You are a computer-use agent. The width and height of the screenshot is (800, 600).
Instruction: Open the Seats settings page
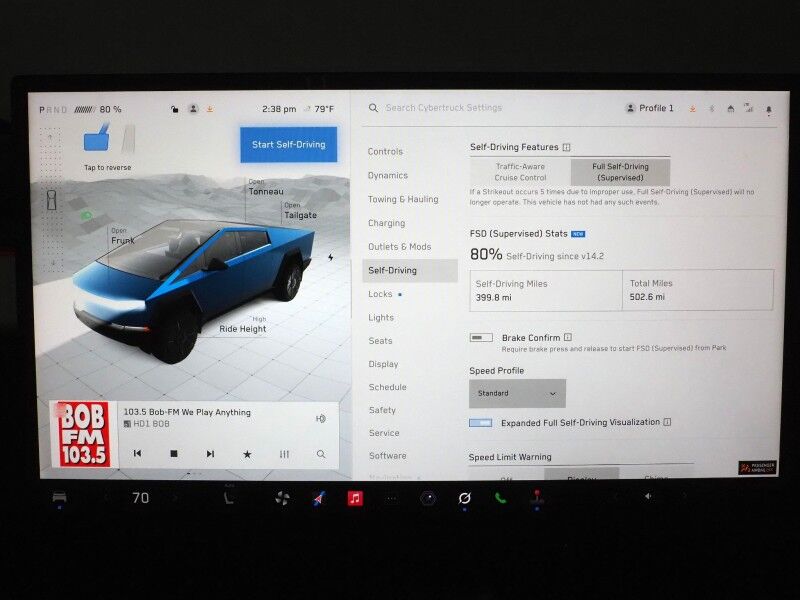pos(381,341)
